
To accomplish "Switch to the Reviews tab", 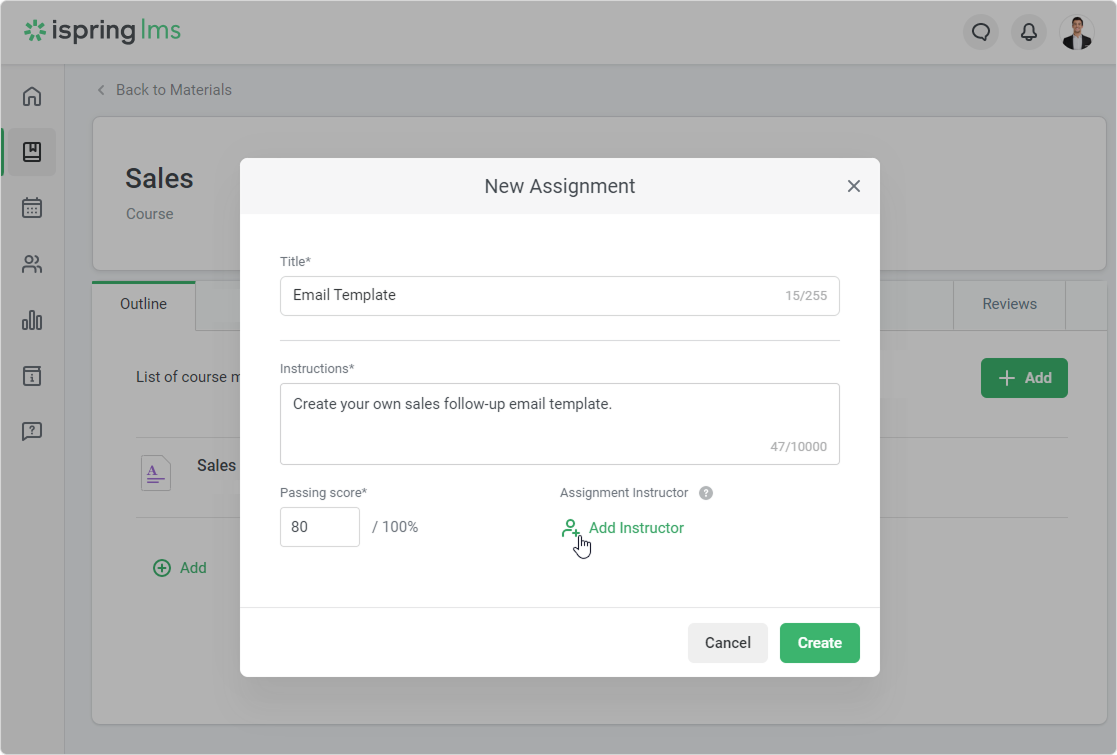I will [1009, 304].
